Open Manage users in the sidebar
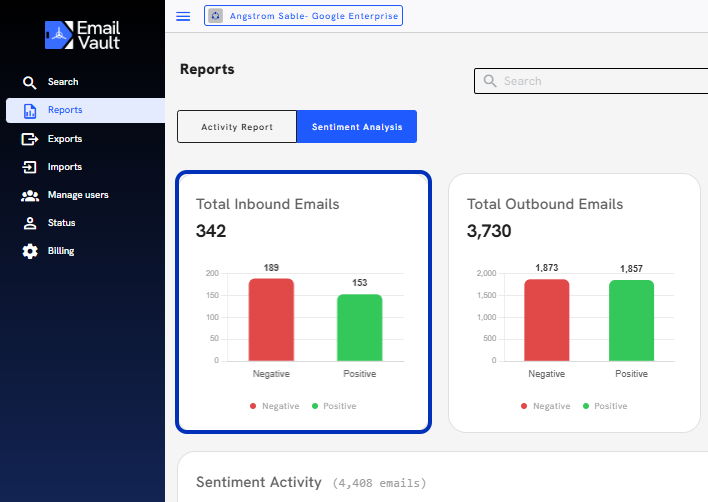Screen dimensions: 708x502 pos(85,195)
